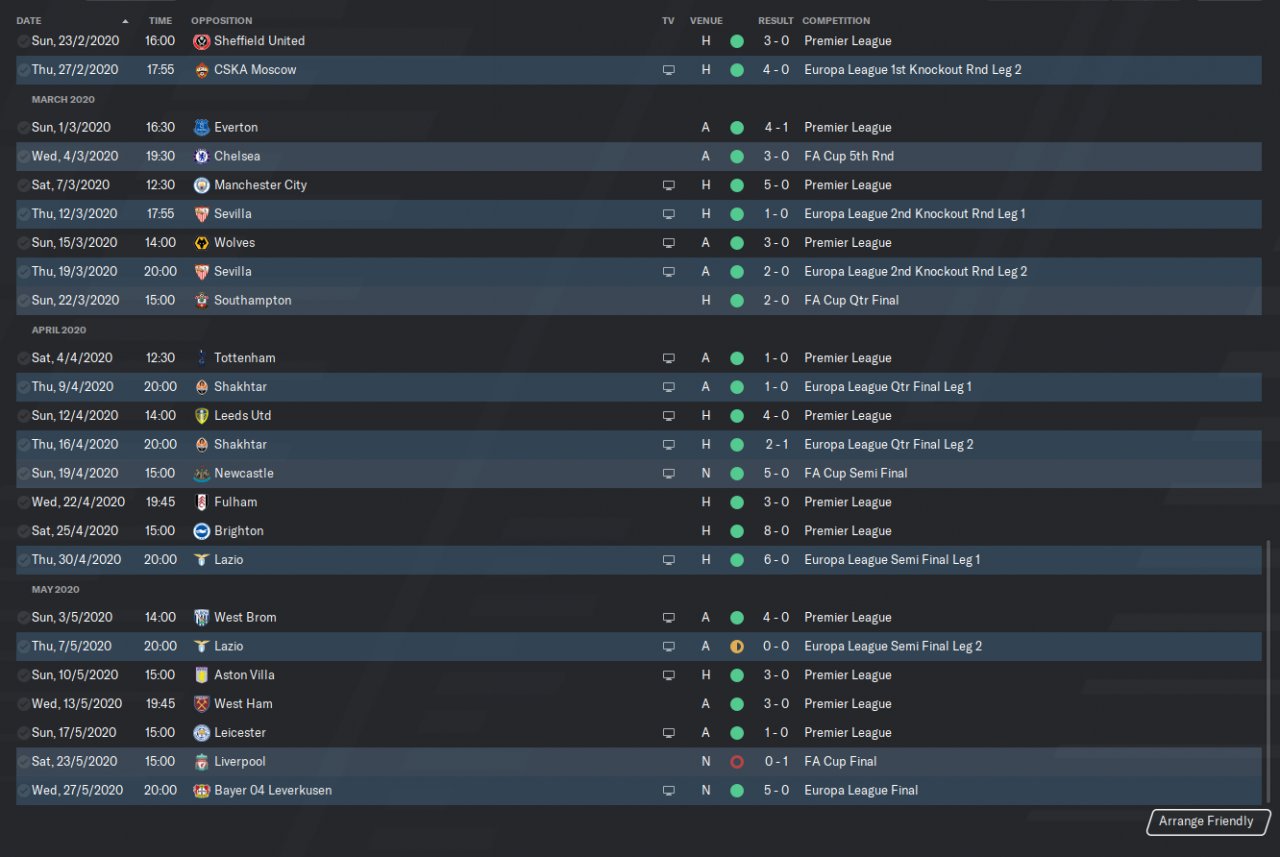
Task: Click the orange draw indicator on the Lazio 0-0 row
Action: [737, 647]
